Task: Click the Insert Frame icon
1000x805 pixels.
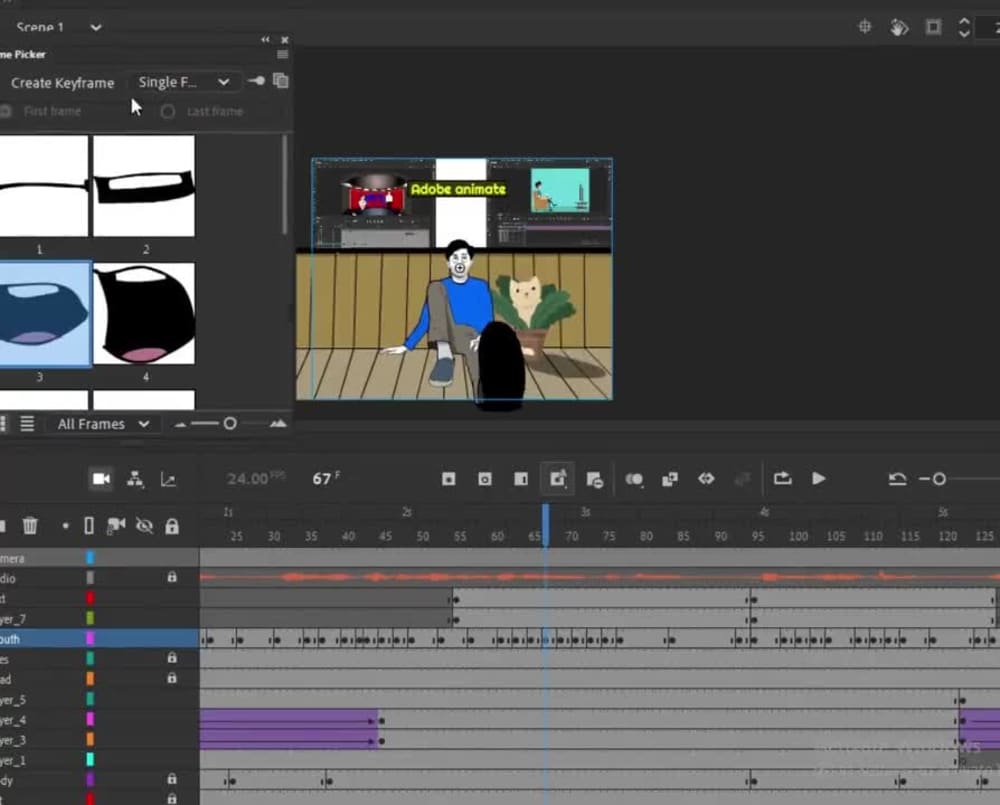Action: pos(521,478)
